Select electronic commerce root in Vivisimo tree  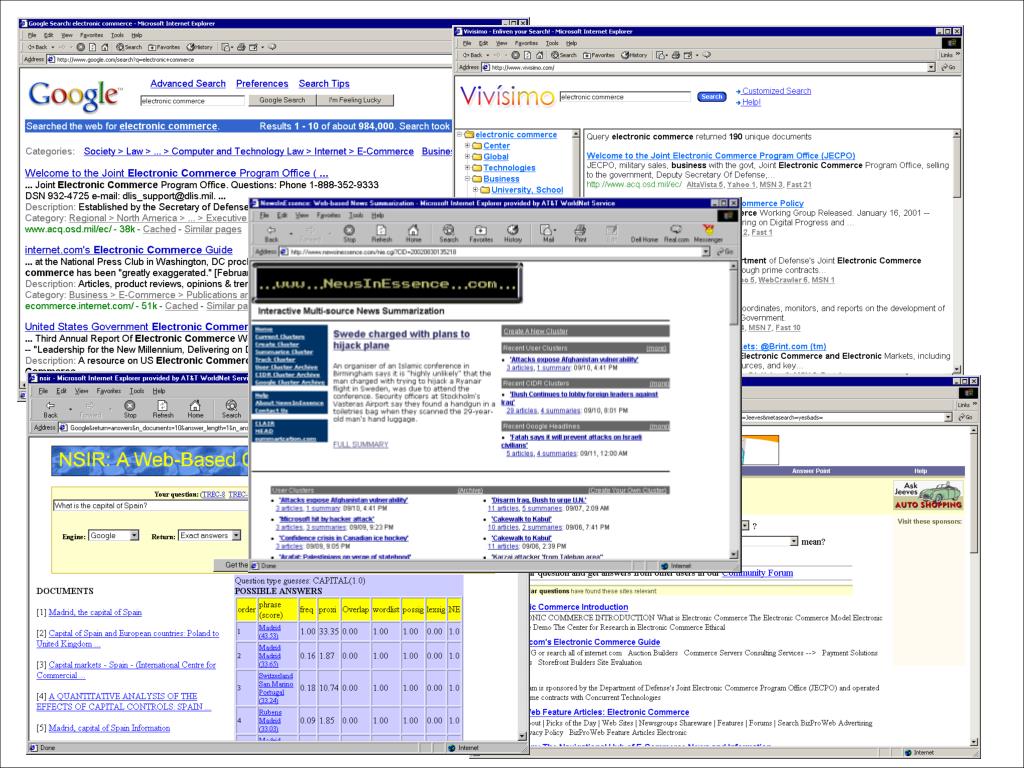[x=516, y=135]
